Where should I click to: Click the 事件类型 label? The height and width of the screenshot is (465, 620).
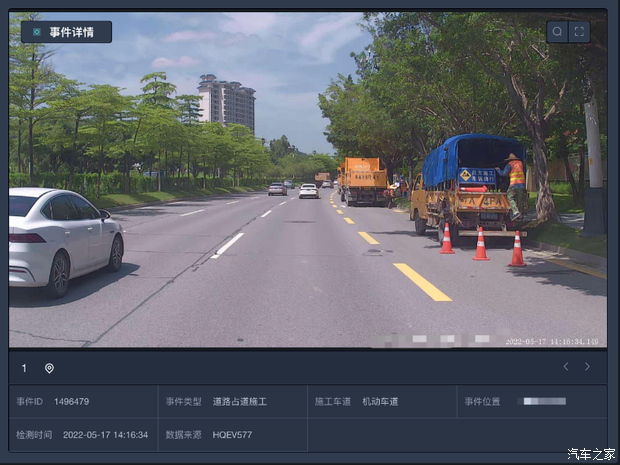[183, 402]
